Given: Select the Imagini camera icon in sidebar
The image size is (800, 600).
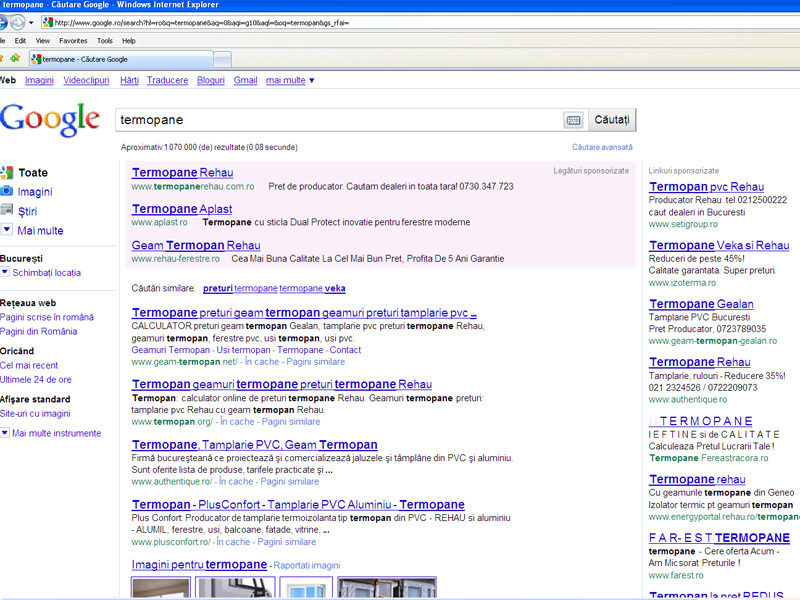Looking at the screenshot, I should (x=7, y=191).
